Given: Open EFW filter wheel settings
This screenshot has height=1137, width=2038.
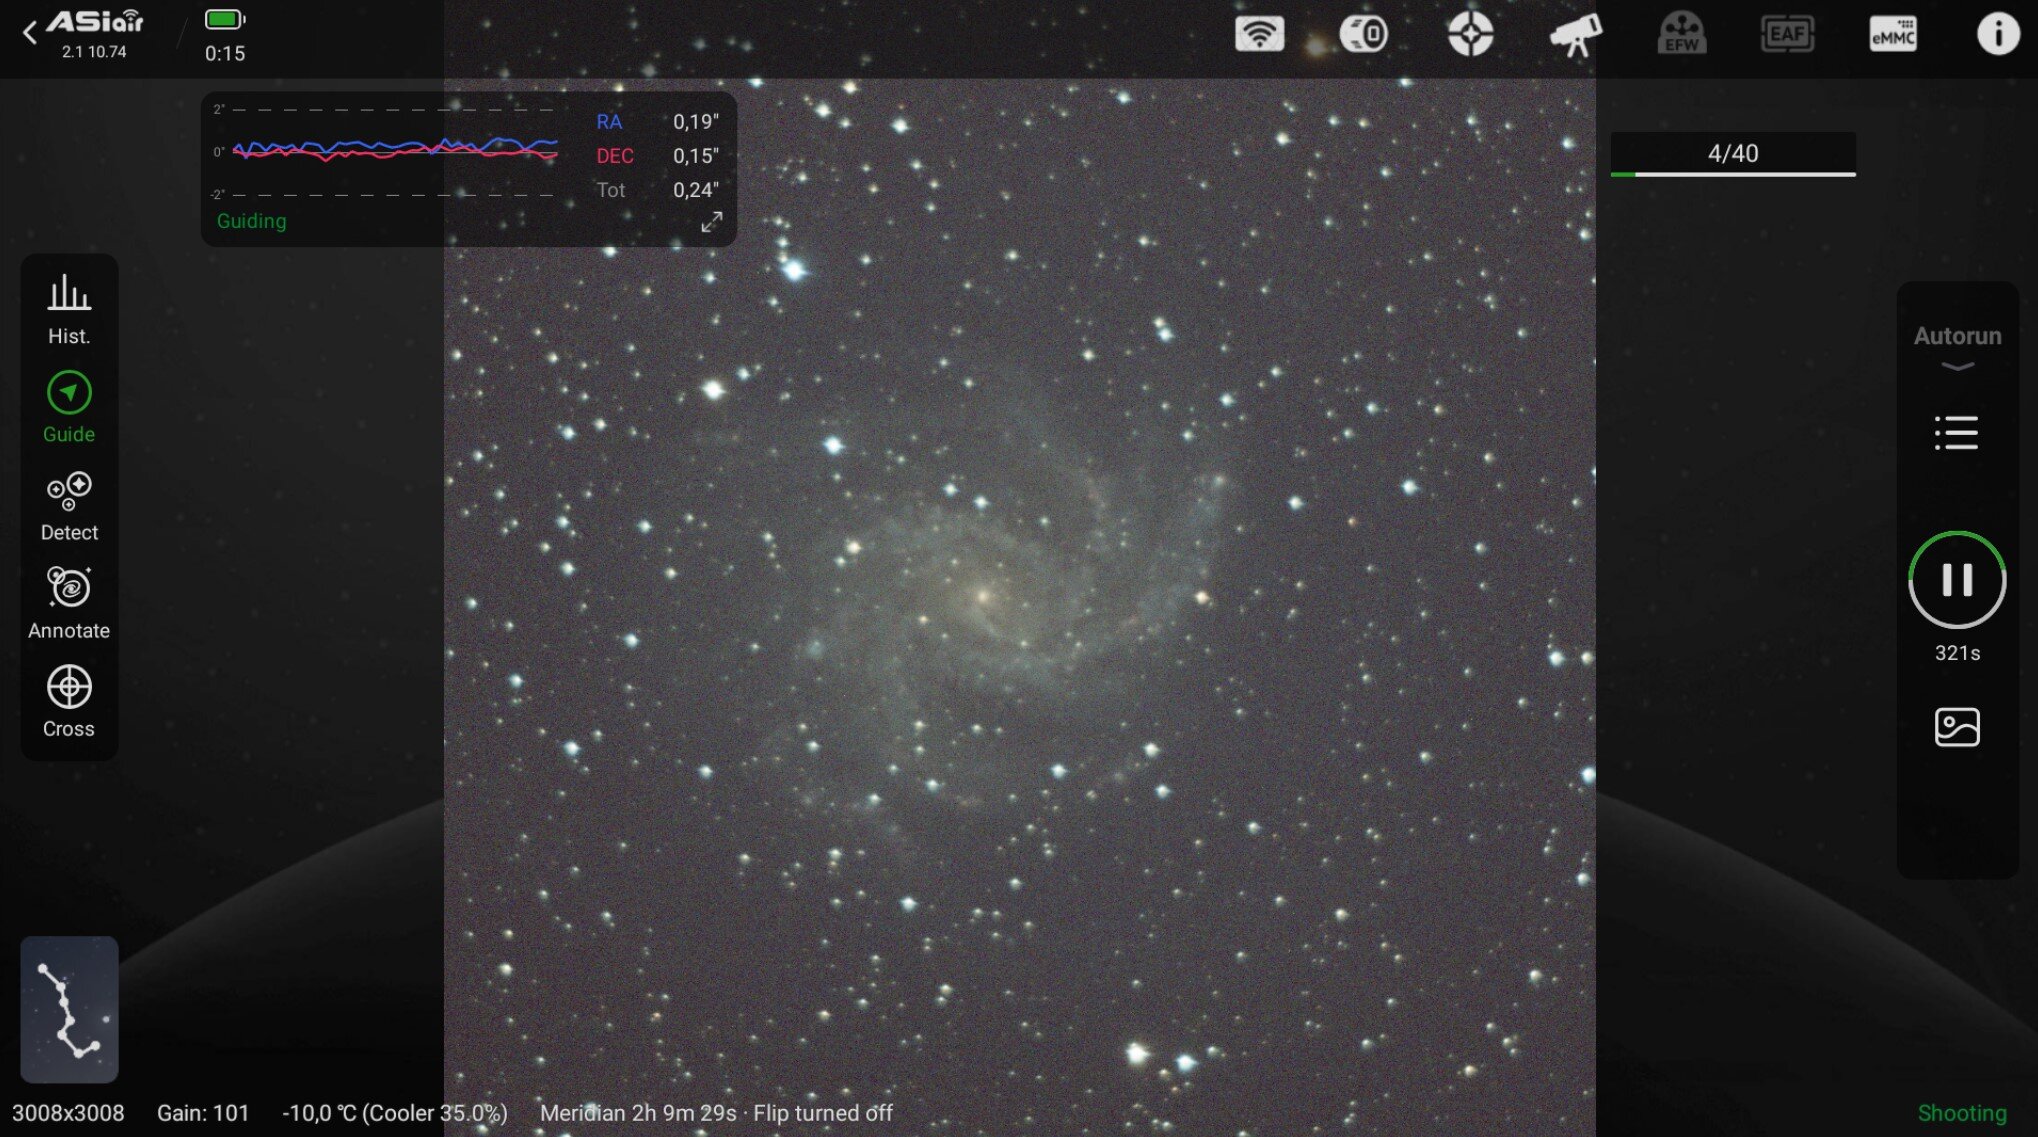Looking at the screenshot, I should click(1682, 34).
